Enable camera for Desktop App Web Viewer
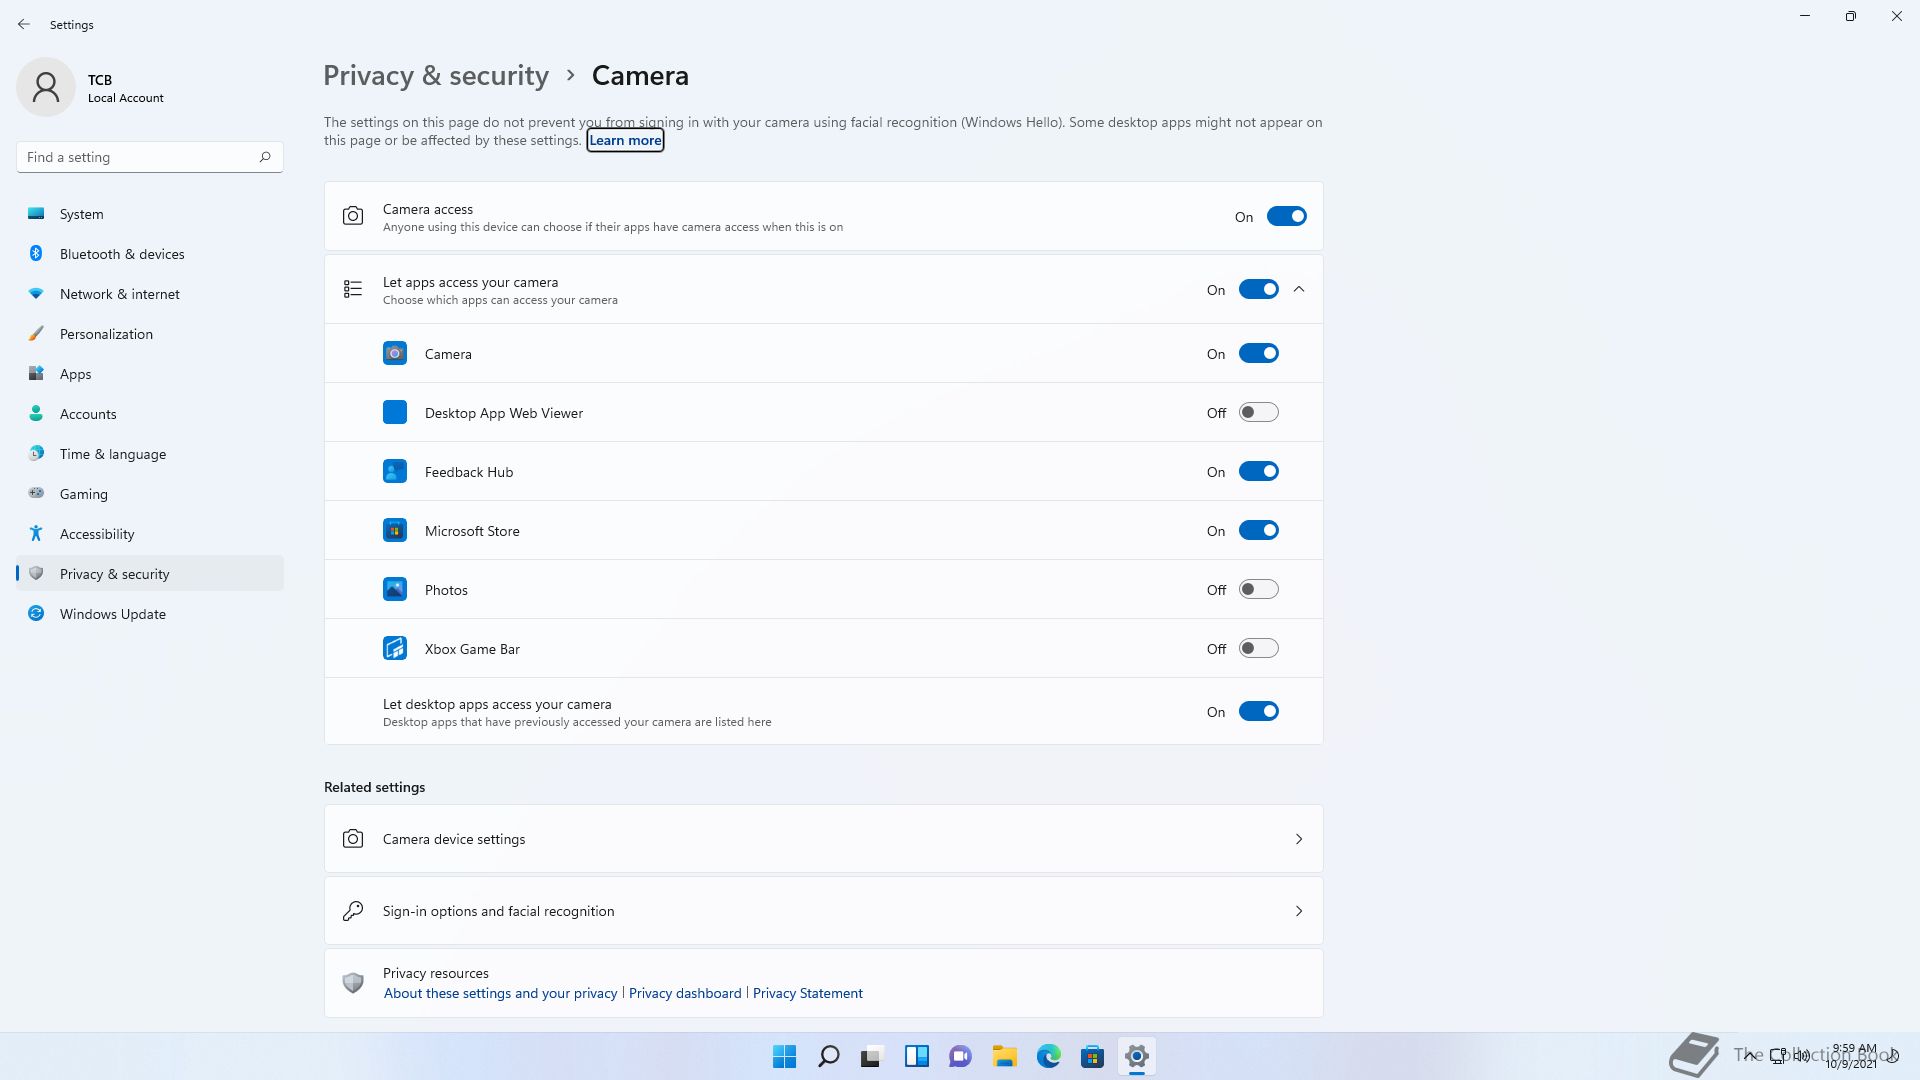 1258,413
